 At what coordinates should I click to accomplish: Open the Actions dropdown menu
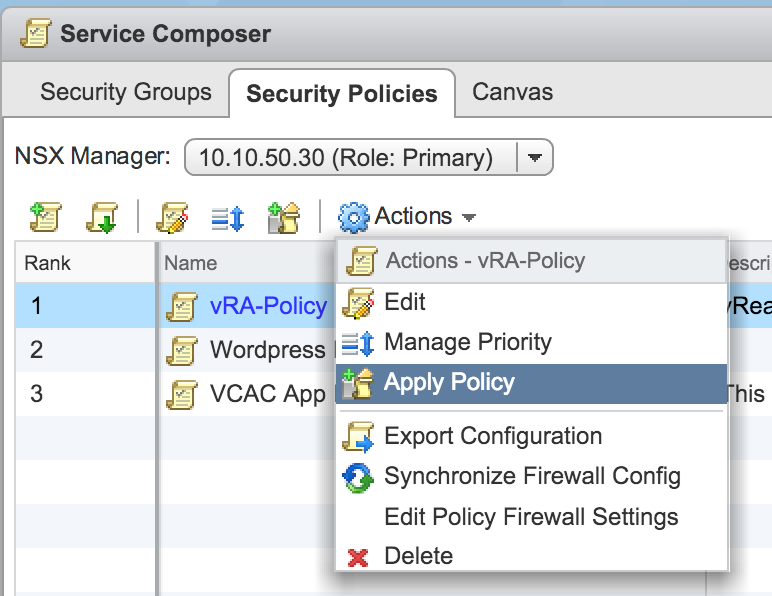click(413, 216)
